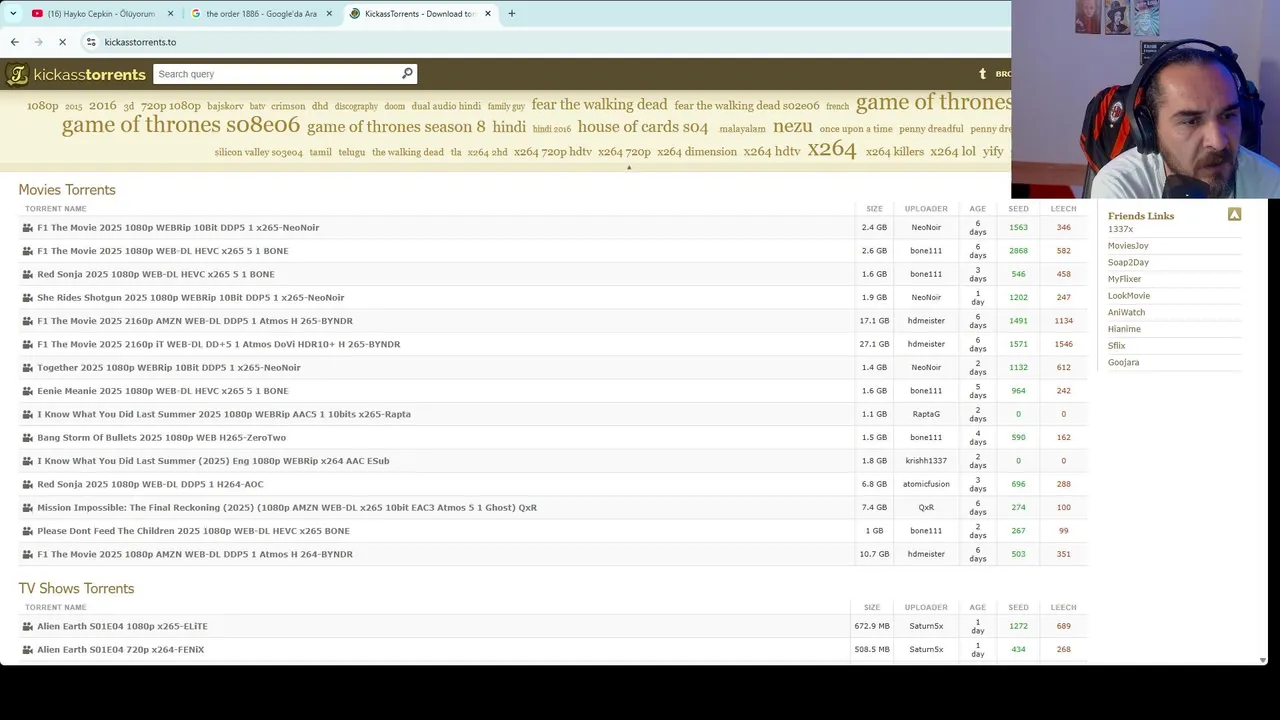Open Red Sonja 1080p H264-AOC torrent
1280x720 pixels.
tap(150, 484)
